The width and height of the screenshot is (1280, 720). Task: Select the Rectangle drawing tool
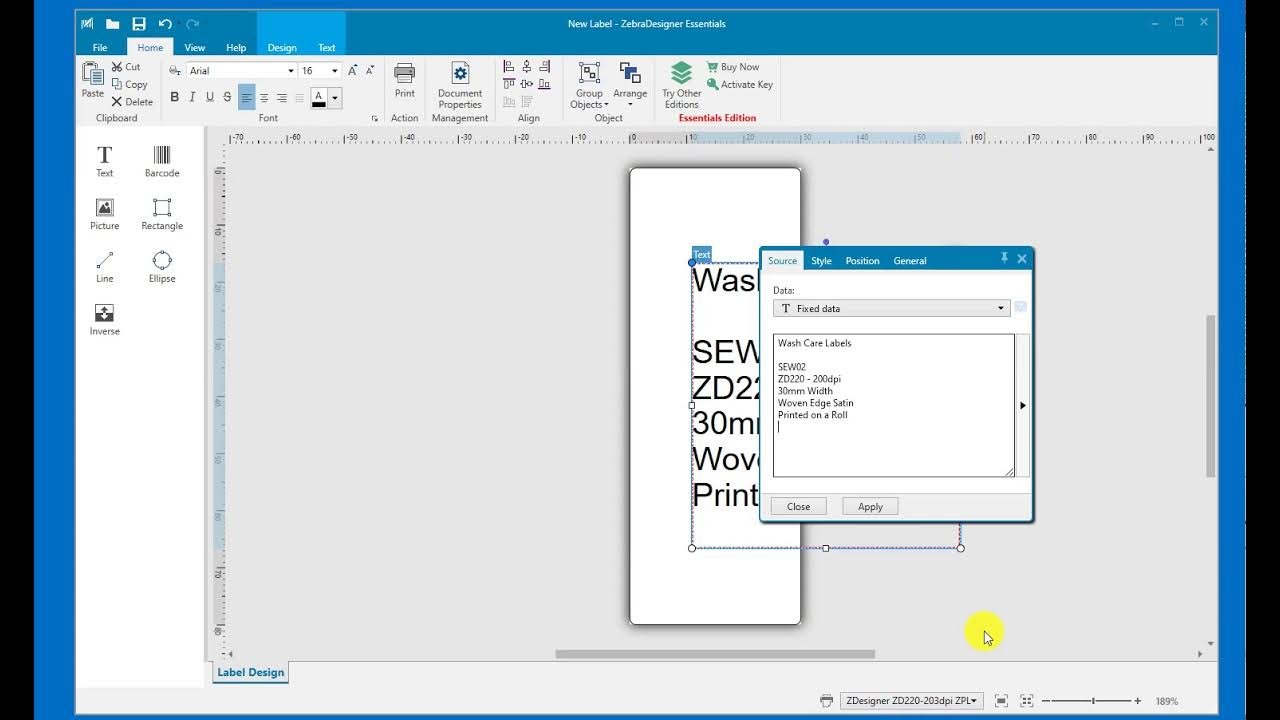161,213
